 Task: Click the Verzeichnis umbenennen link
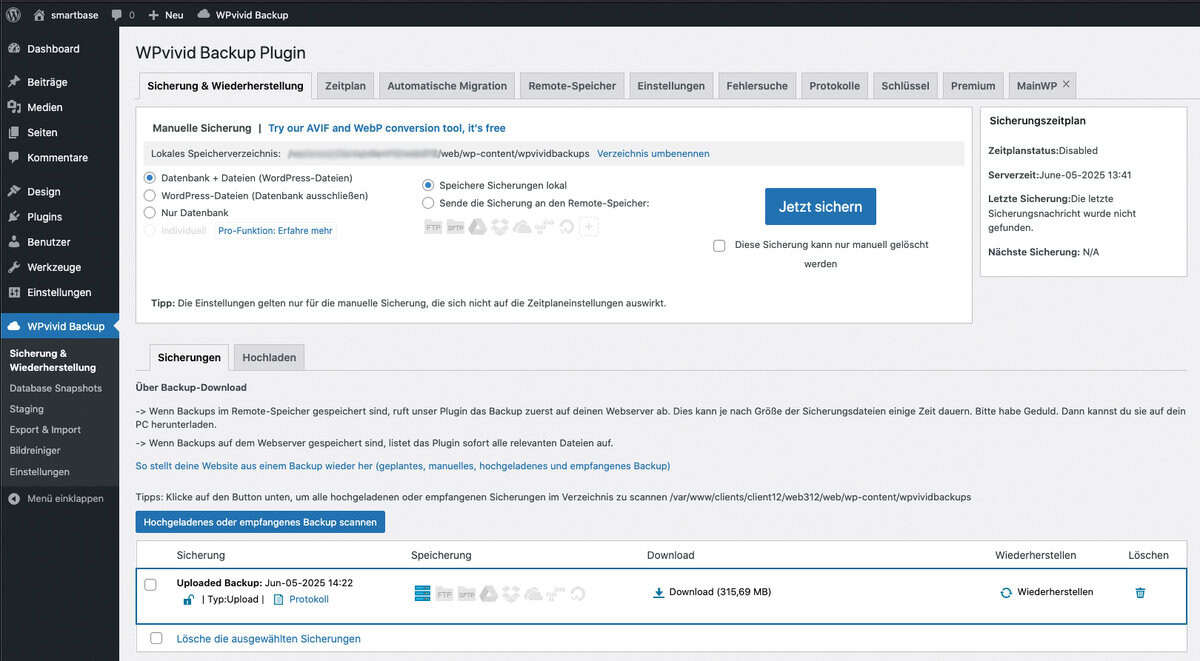(653, 153)
